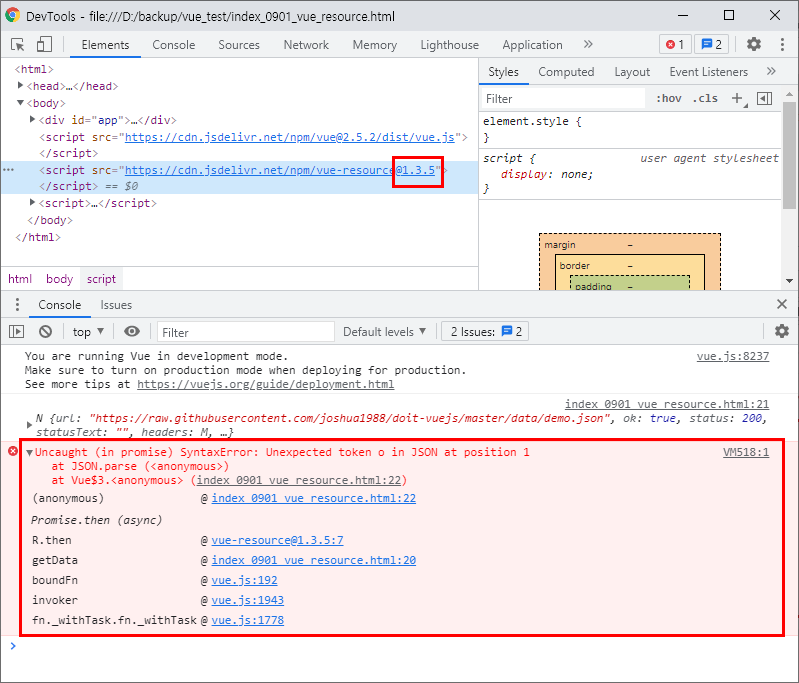The width and height of the screenshot is (799, 683).
Task: Open DevTools settings gear in main toolbar
Action: (754, 44)
